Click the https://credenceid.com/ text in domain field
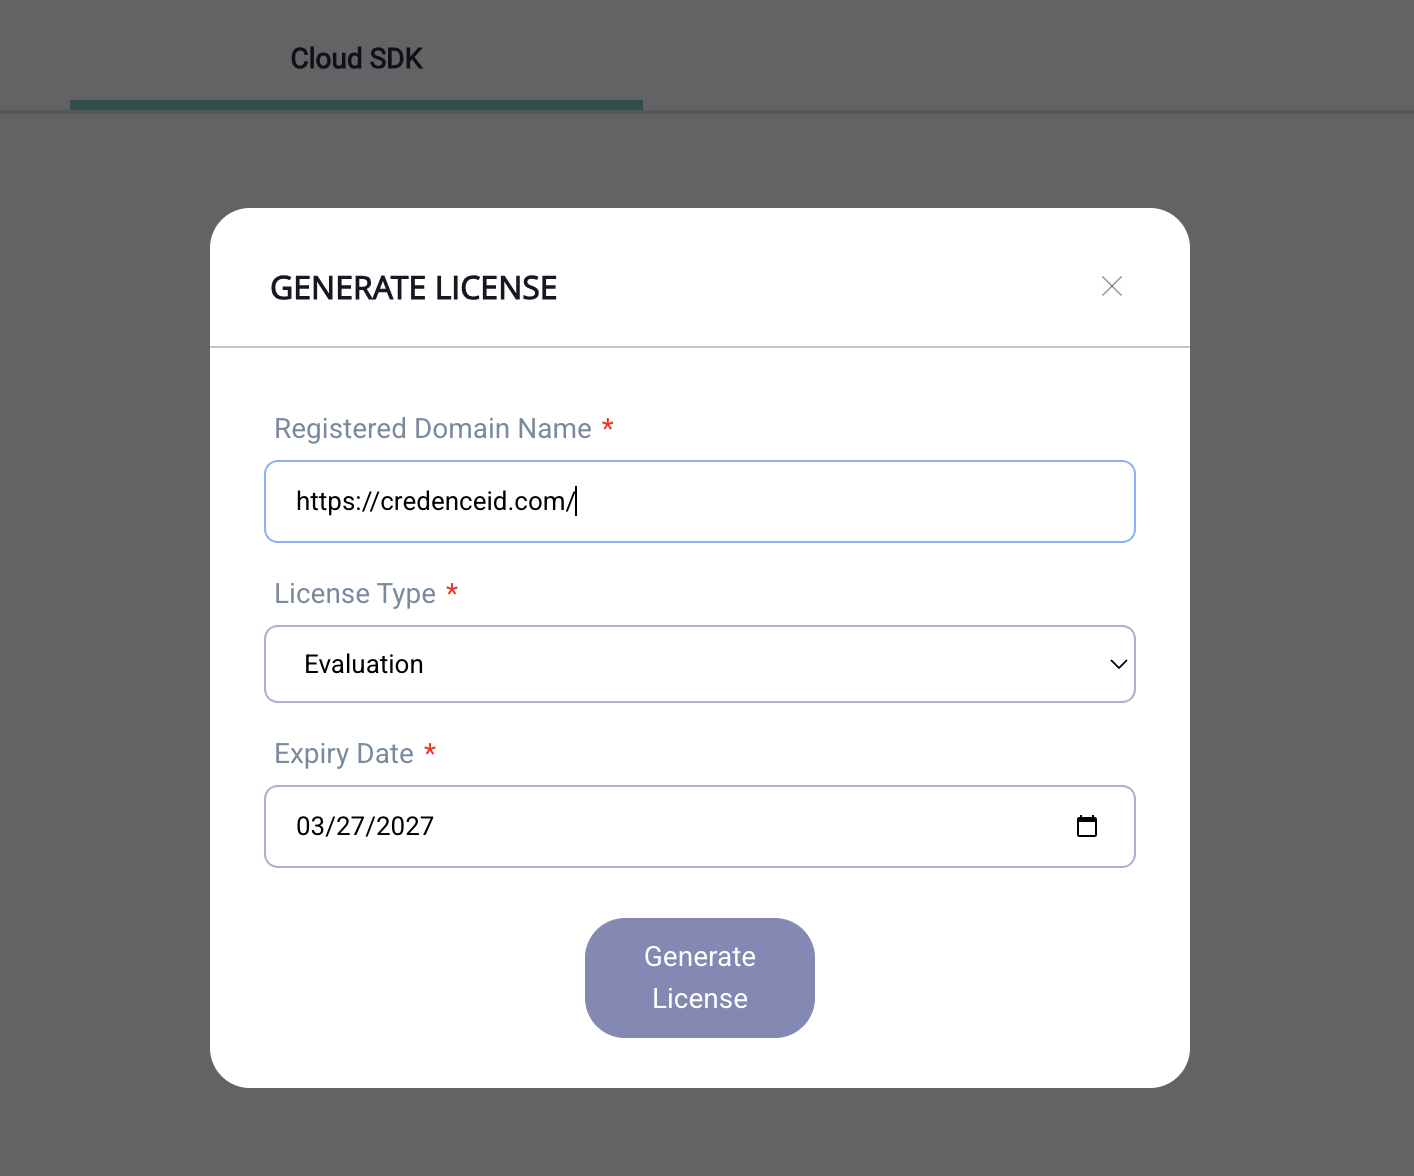Image resolution: width=1414 pixels, height=1176 pixels. [435, 501]
